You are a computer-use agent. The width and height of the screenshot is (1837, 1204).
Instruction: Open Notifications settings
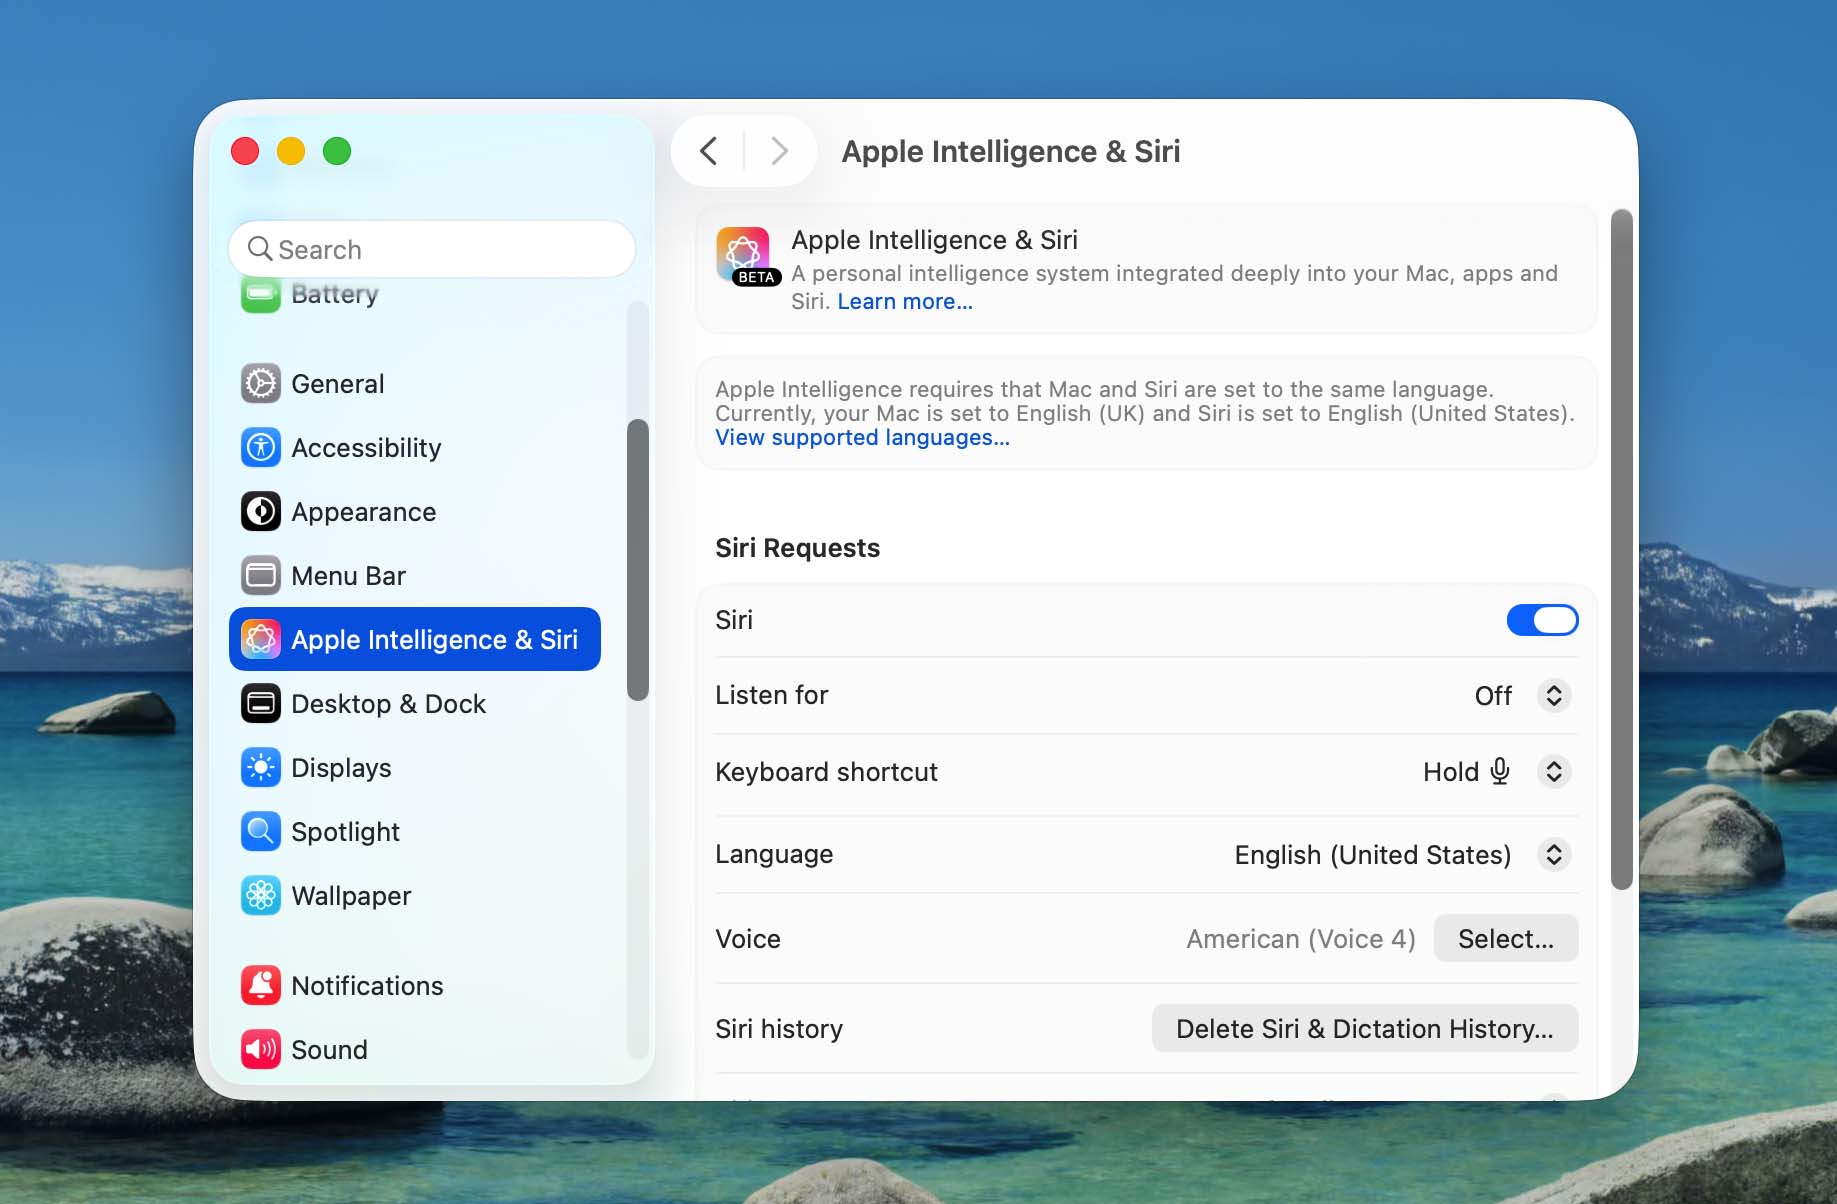[415, 986]
